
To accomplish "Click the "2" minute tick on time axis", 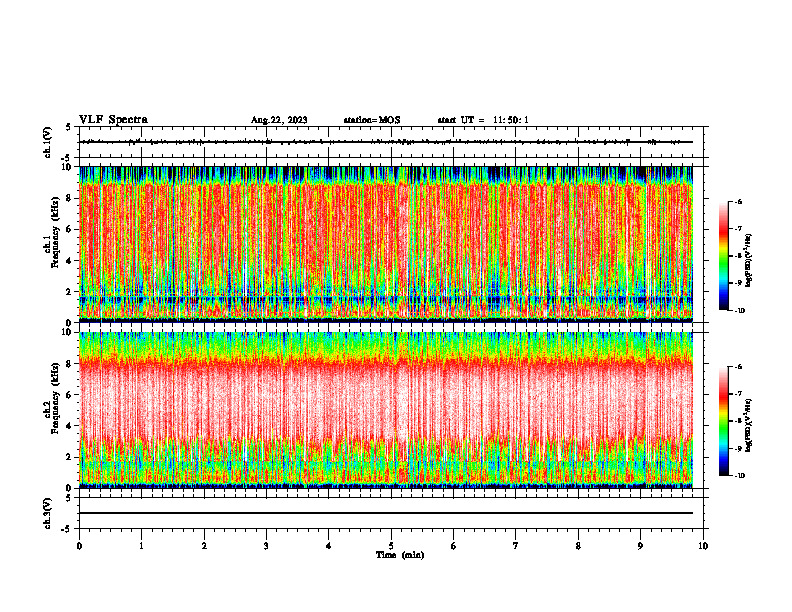I will 204,546.
